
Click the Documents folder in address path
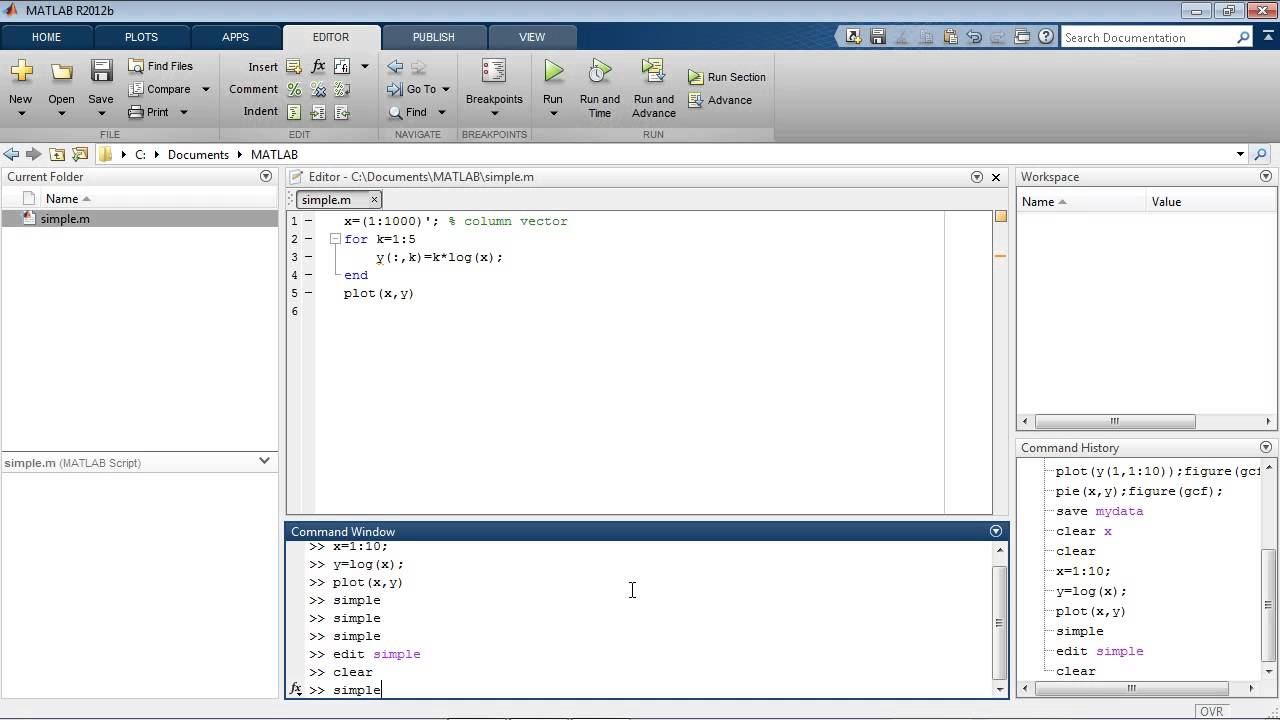click(x=198, y=154)
